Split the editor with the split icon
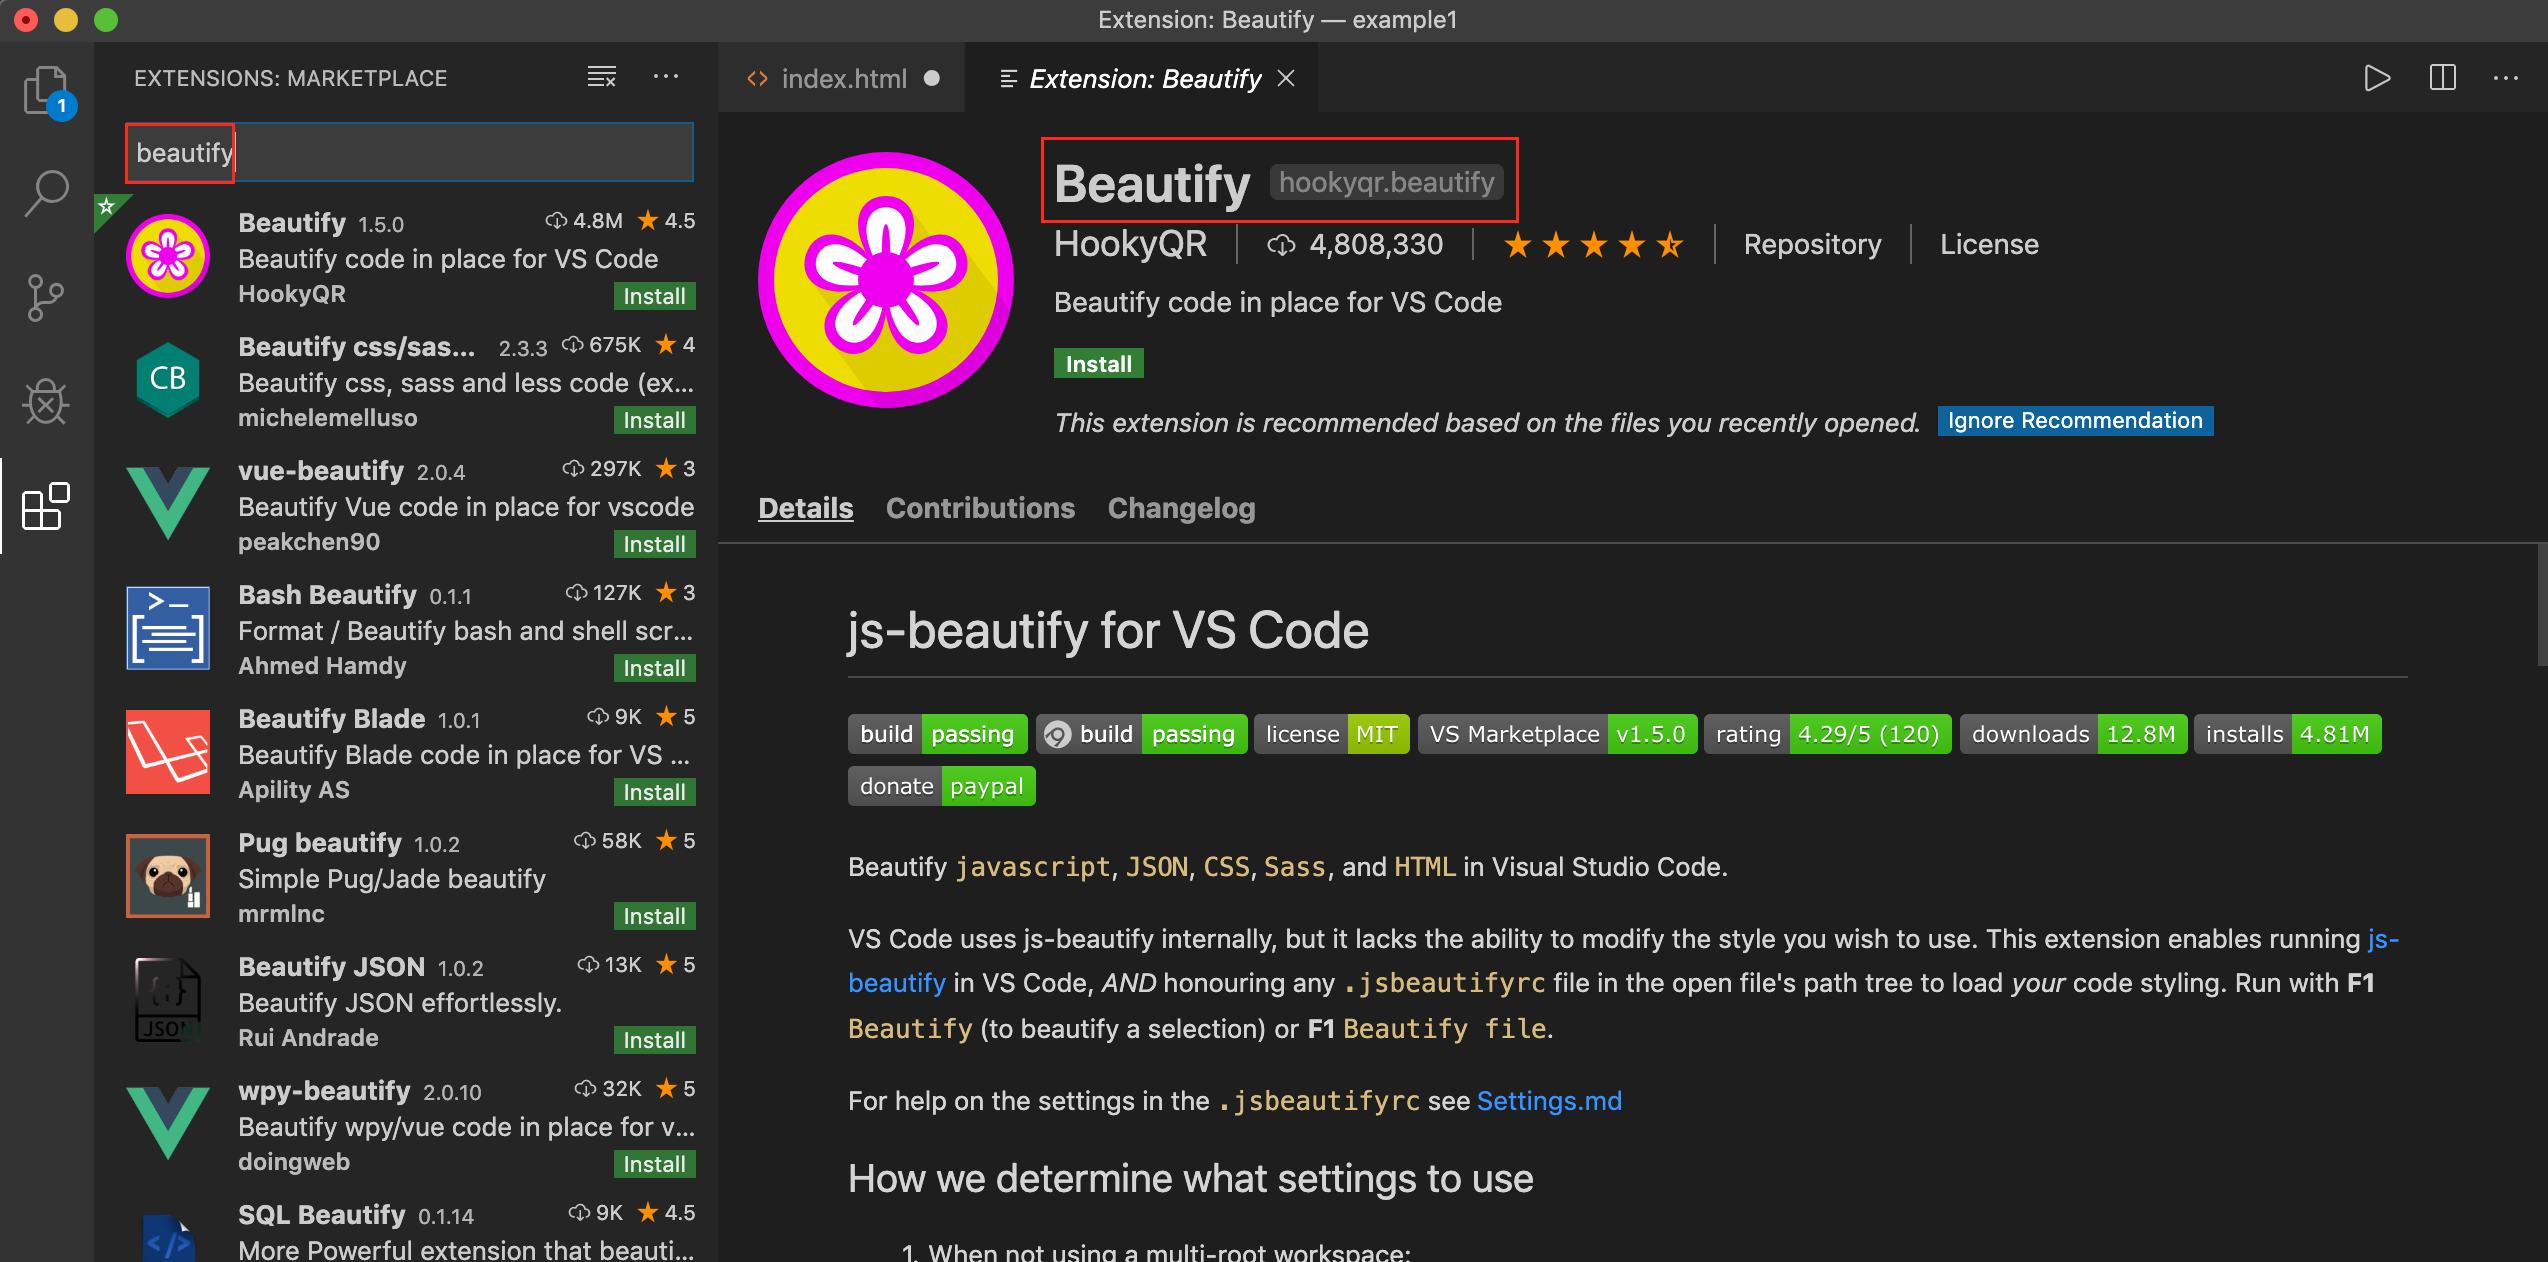 tap(2442, 78)
